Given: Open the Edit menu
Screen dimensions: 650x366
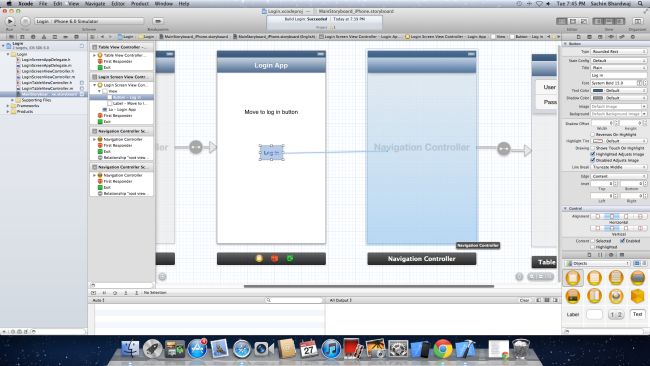Looking at the screenshot, I should pyautogui.click(x=58, y=4).
